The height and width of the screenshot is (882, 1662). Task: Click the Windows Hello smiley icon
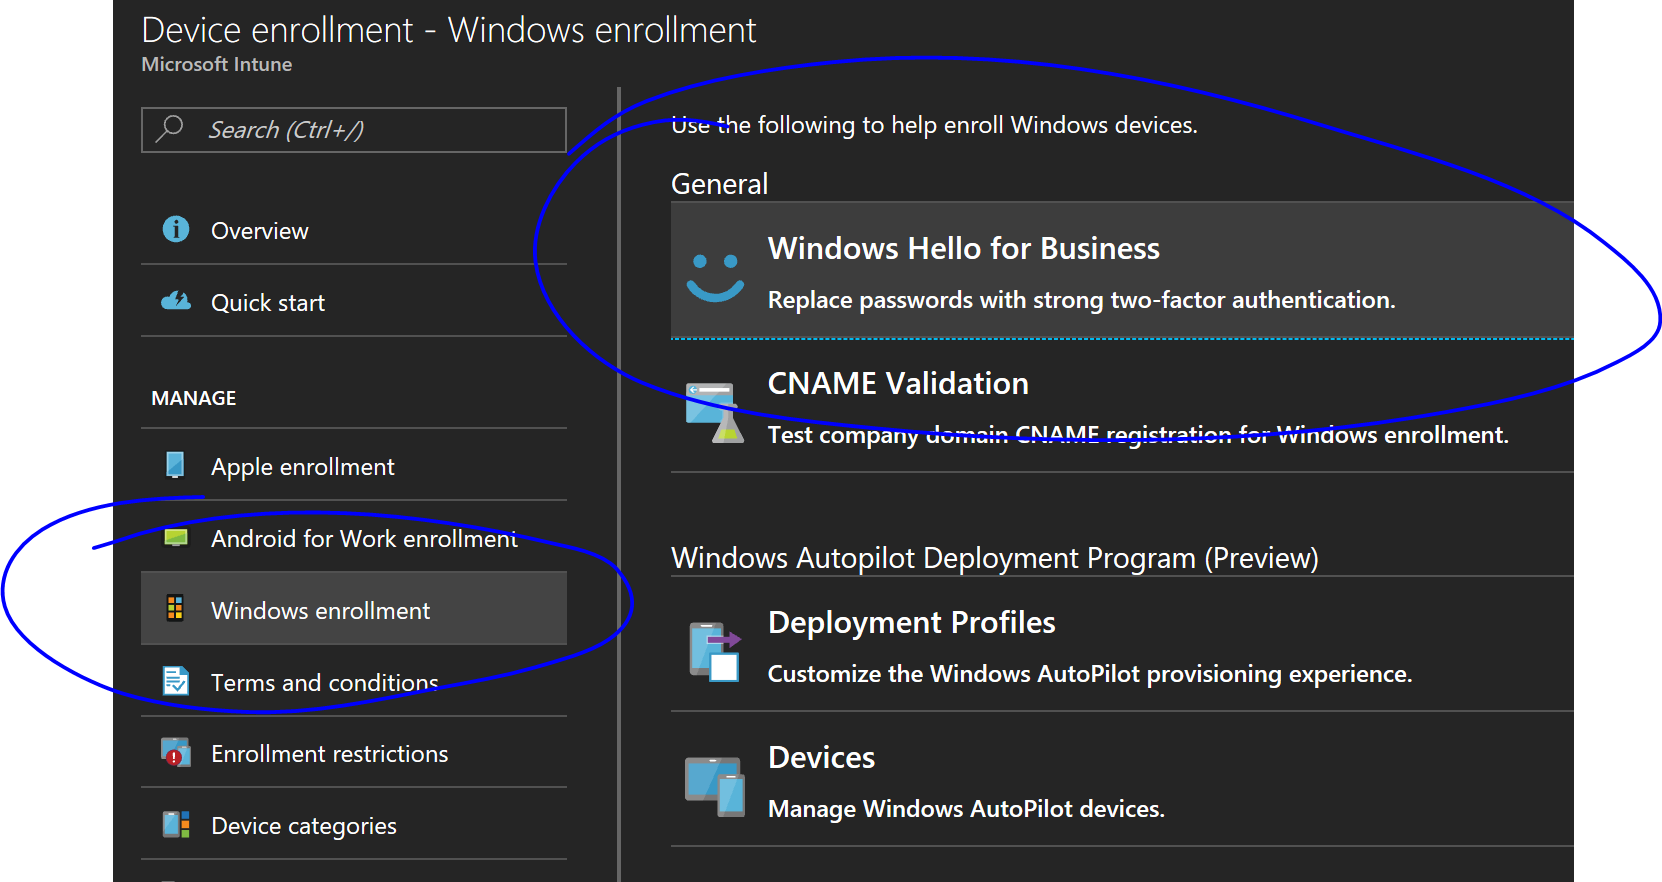tap(715, 277)
